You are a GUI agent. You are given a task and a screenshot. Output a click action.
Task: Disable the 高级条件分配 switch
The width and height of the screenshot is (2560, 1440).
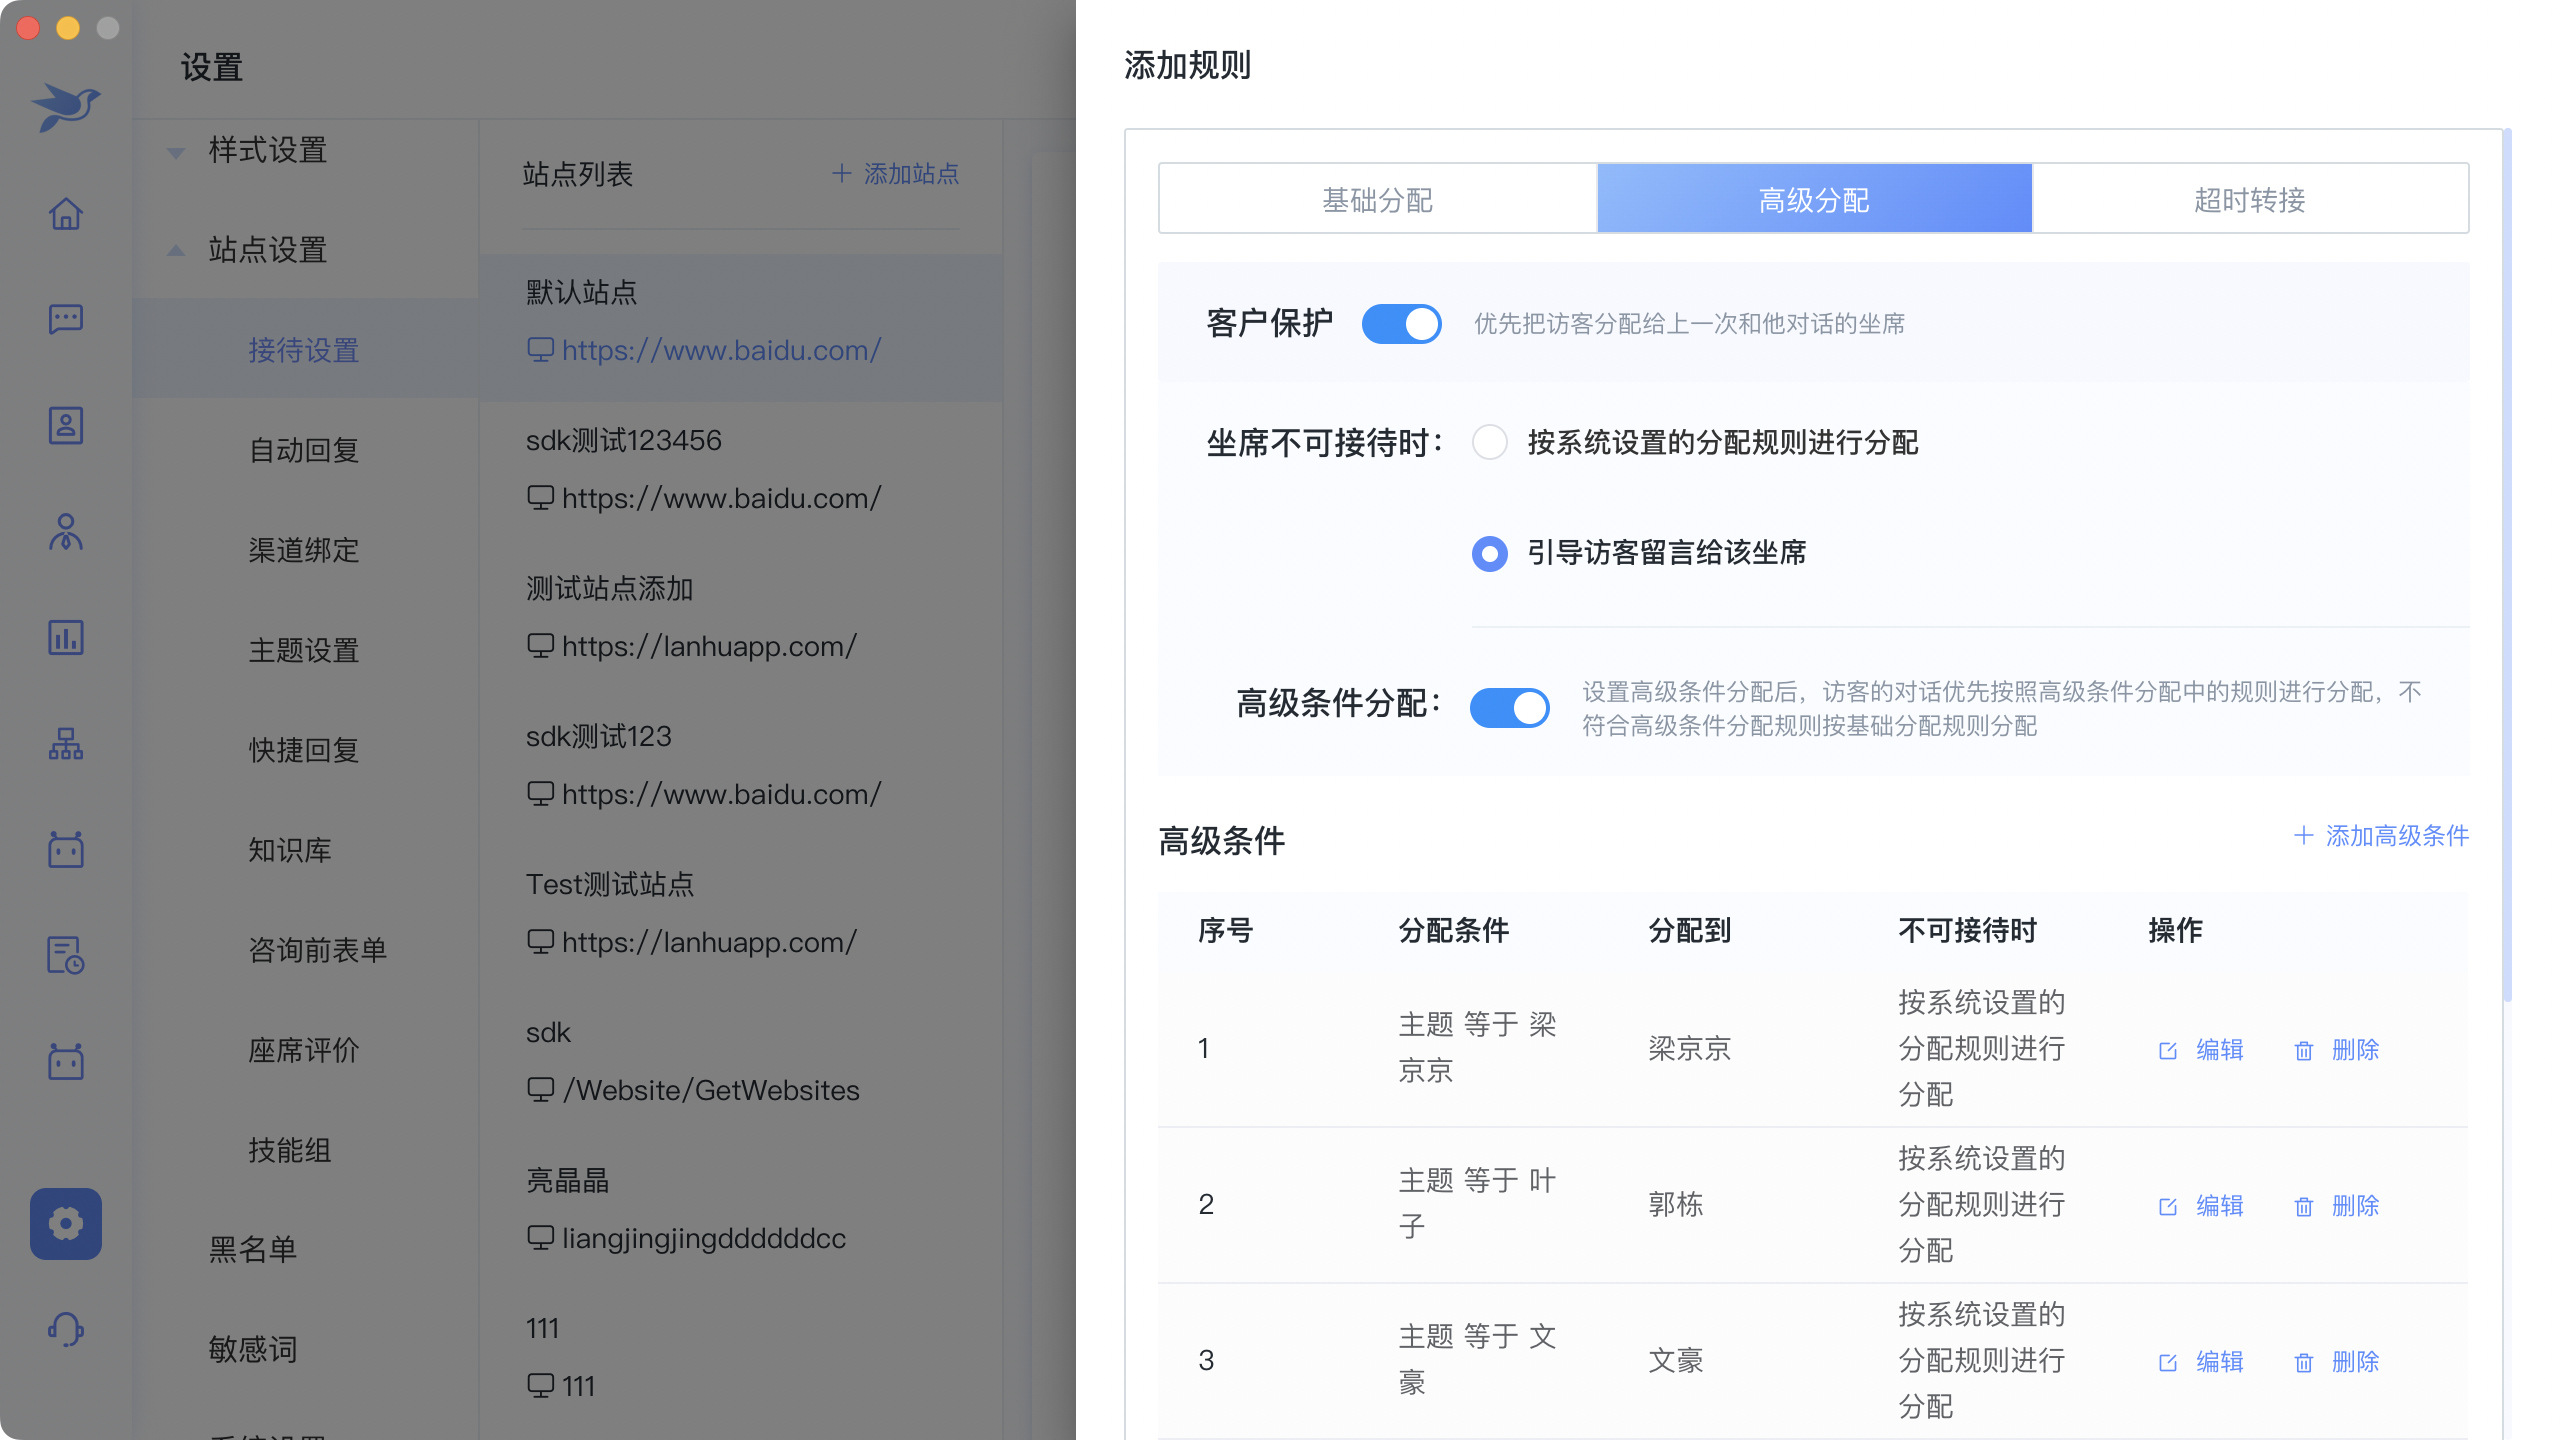(1509, 708)
